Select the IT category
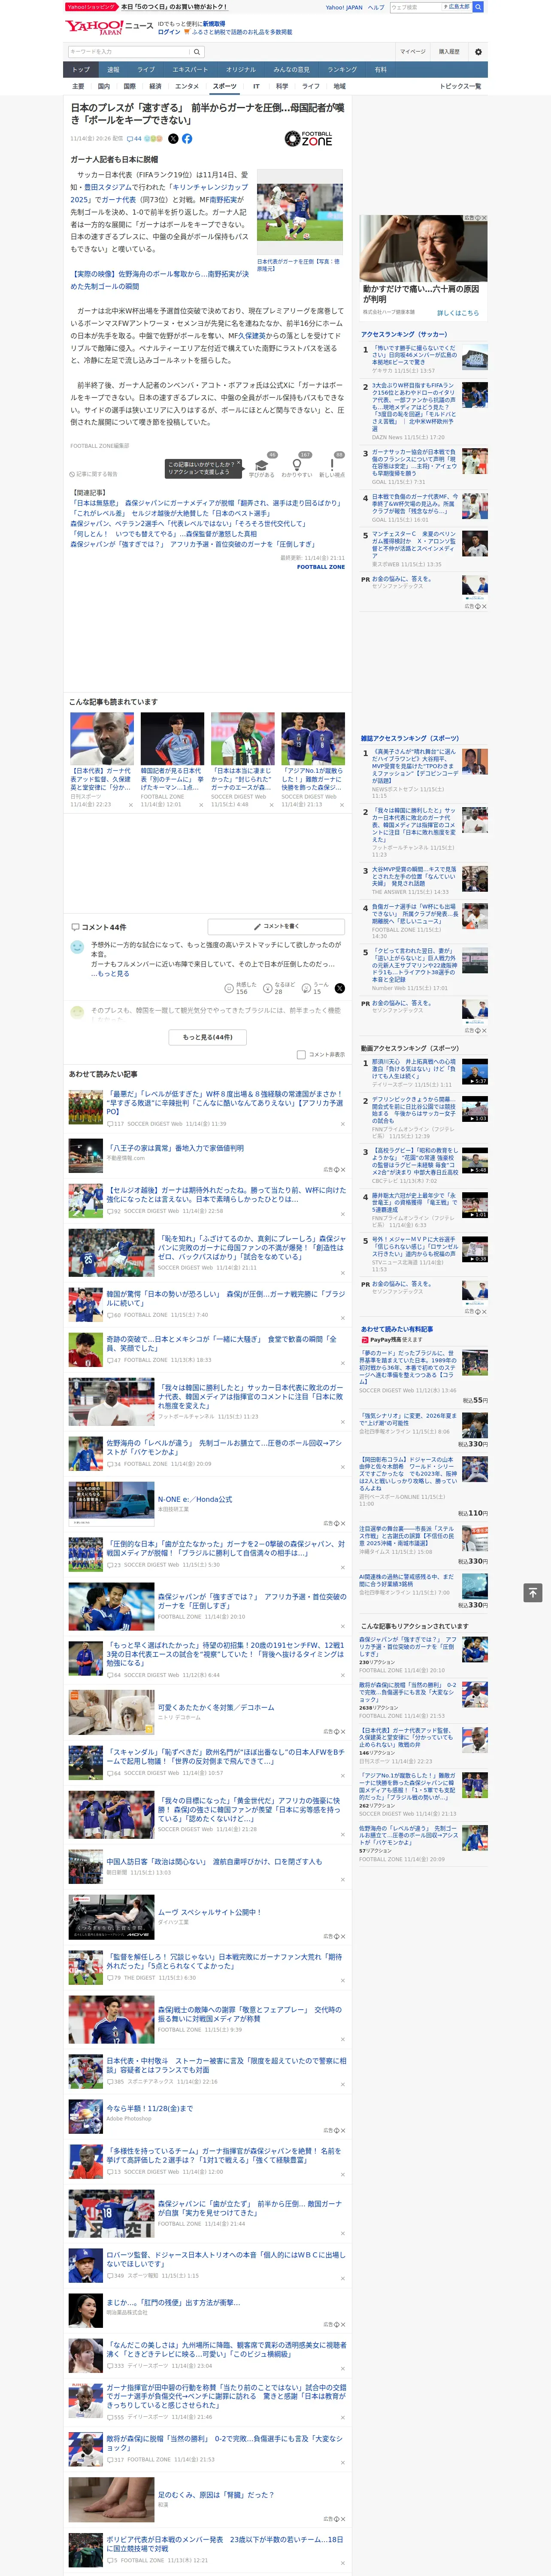 [256, 86]
